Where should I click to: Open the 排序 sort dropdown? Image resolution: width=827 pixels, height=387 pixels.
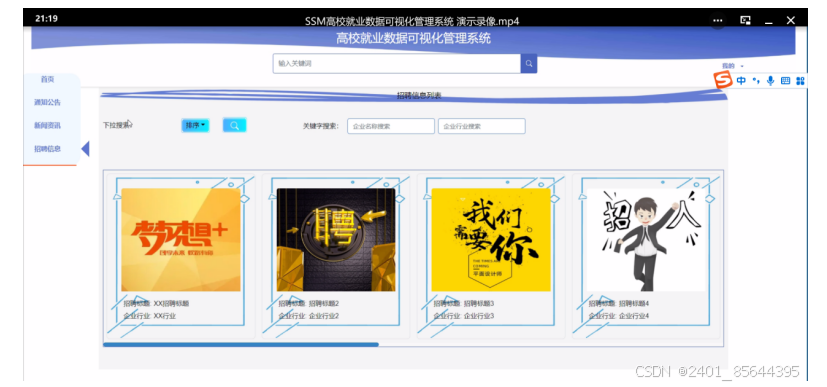click(x=195, y=125)
